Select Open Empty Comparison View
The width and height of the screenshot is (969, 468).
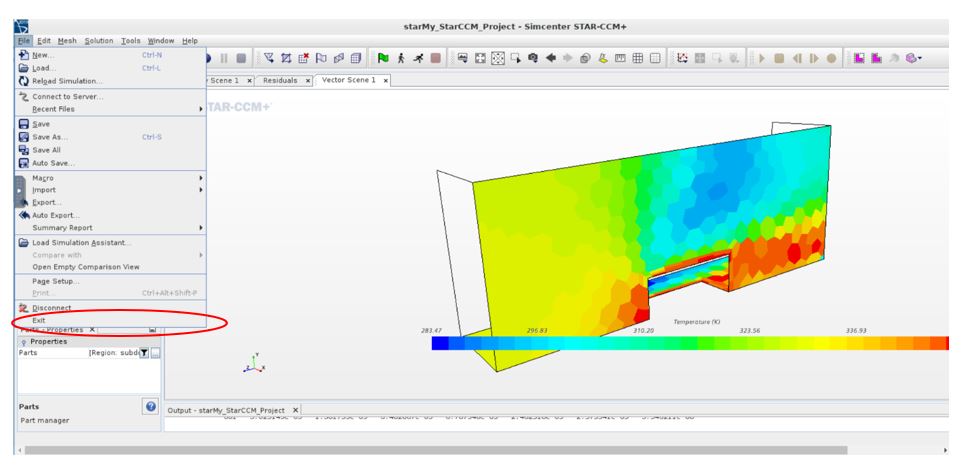tap(111, 267)
